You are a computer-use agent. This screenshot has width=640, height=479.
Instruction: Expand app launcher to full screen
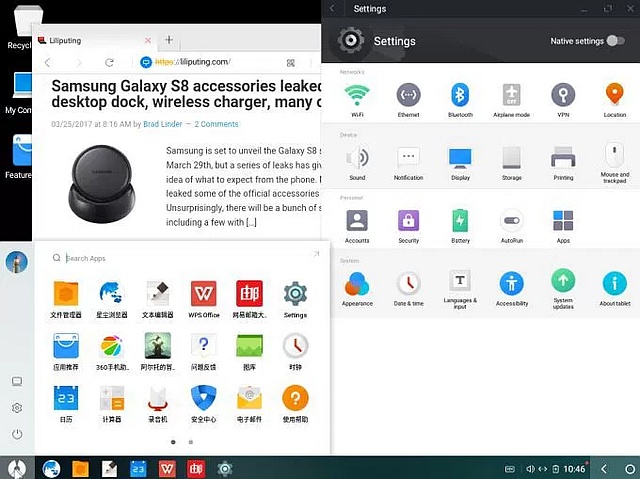tap(316, 255)
